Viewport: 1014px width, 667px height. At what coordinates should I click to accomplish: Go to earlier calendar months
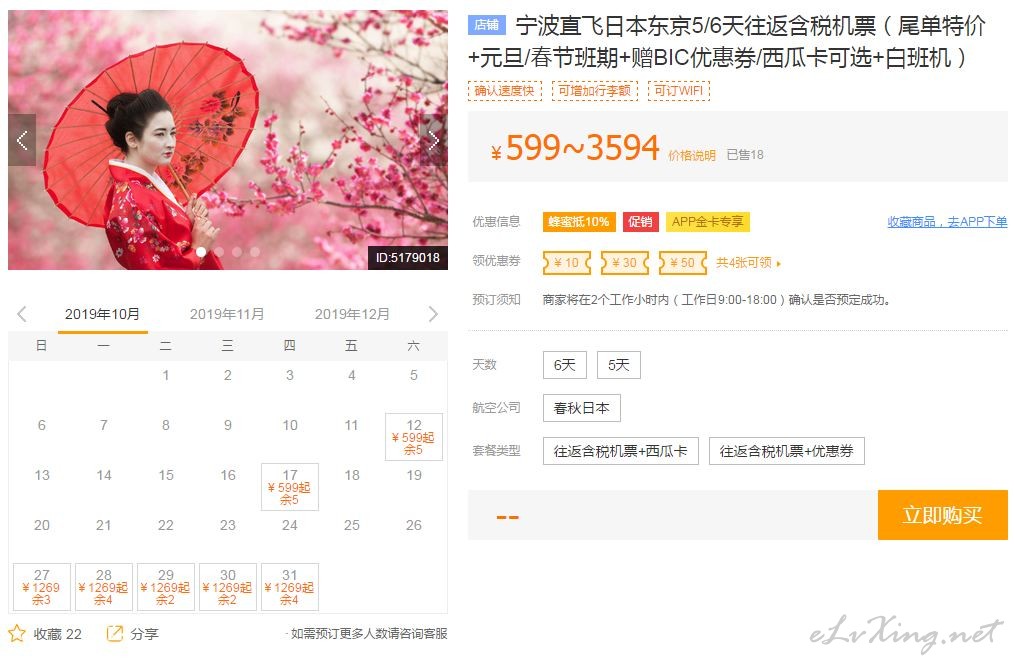[21, 314]
